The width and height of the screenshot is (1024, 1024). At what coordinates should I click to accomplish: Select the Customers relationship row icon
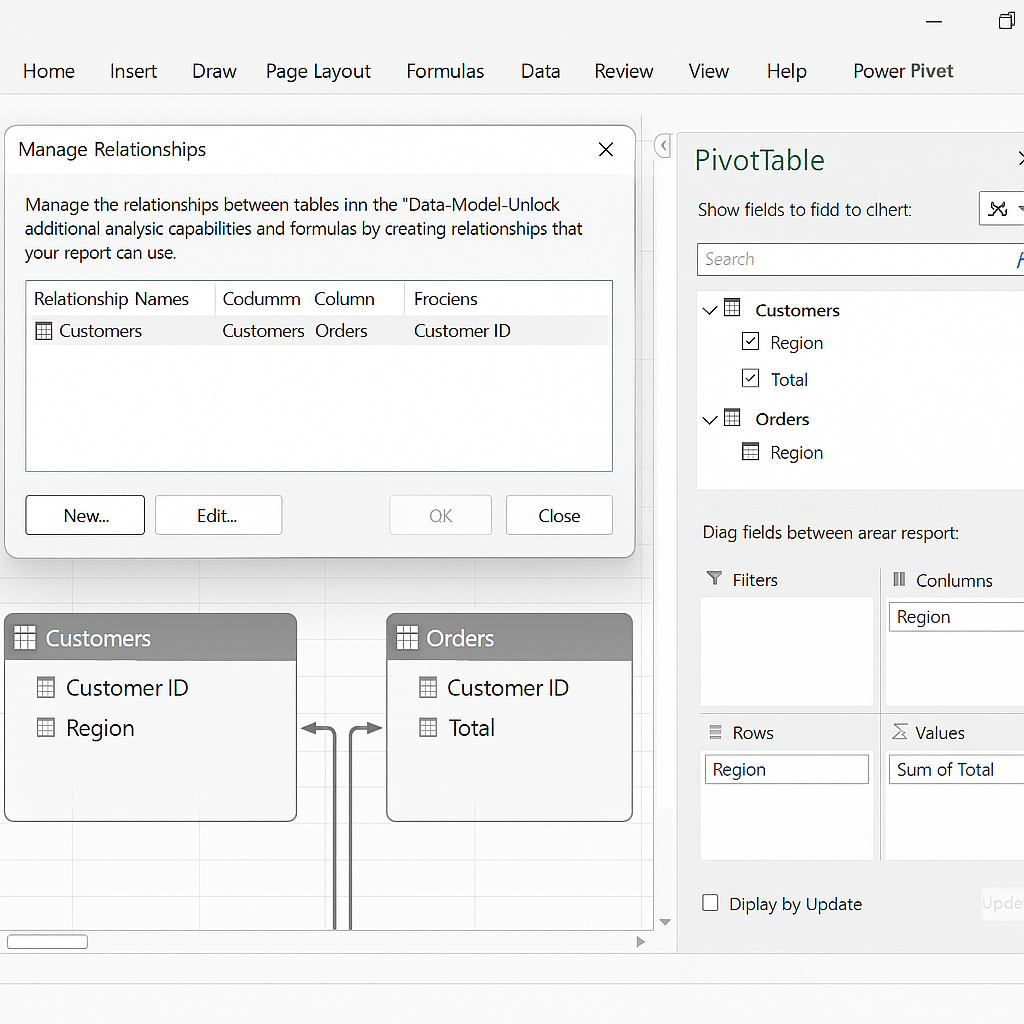[44, 331]
